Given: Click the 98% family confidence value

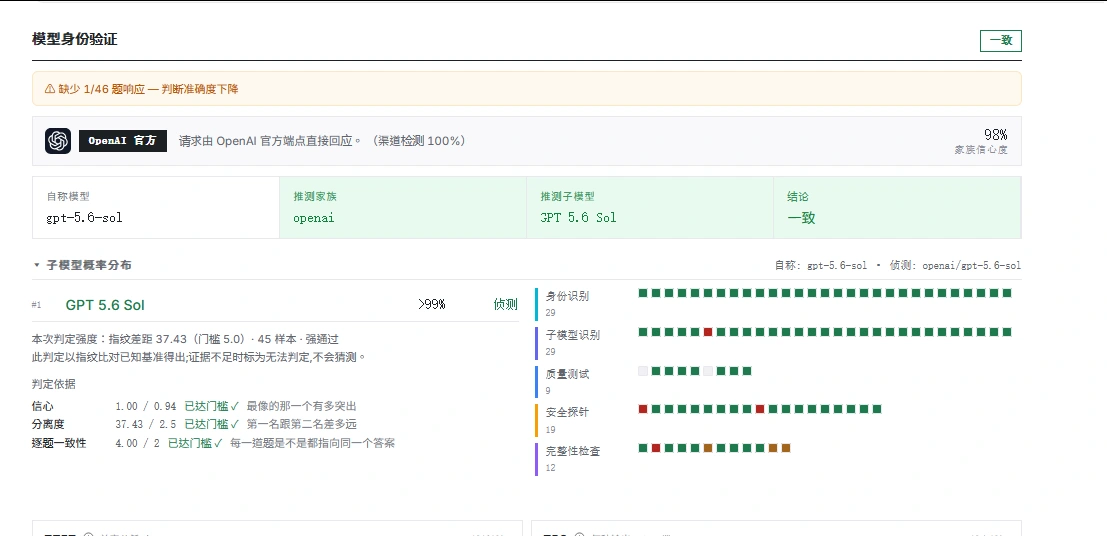Looking at the screenshot, I should coord(995,134).
